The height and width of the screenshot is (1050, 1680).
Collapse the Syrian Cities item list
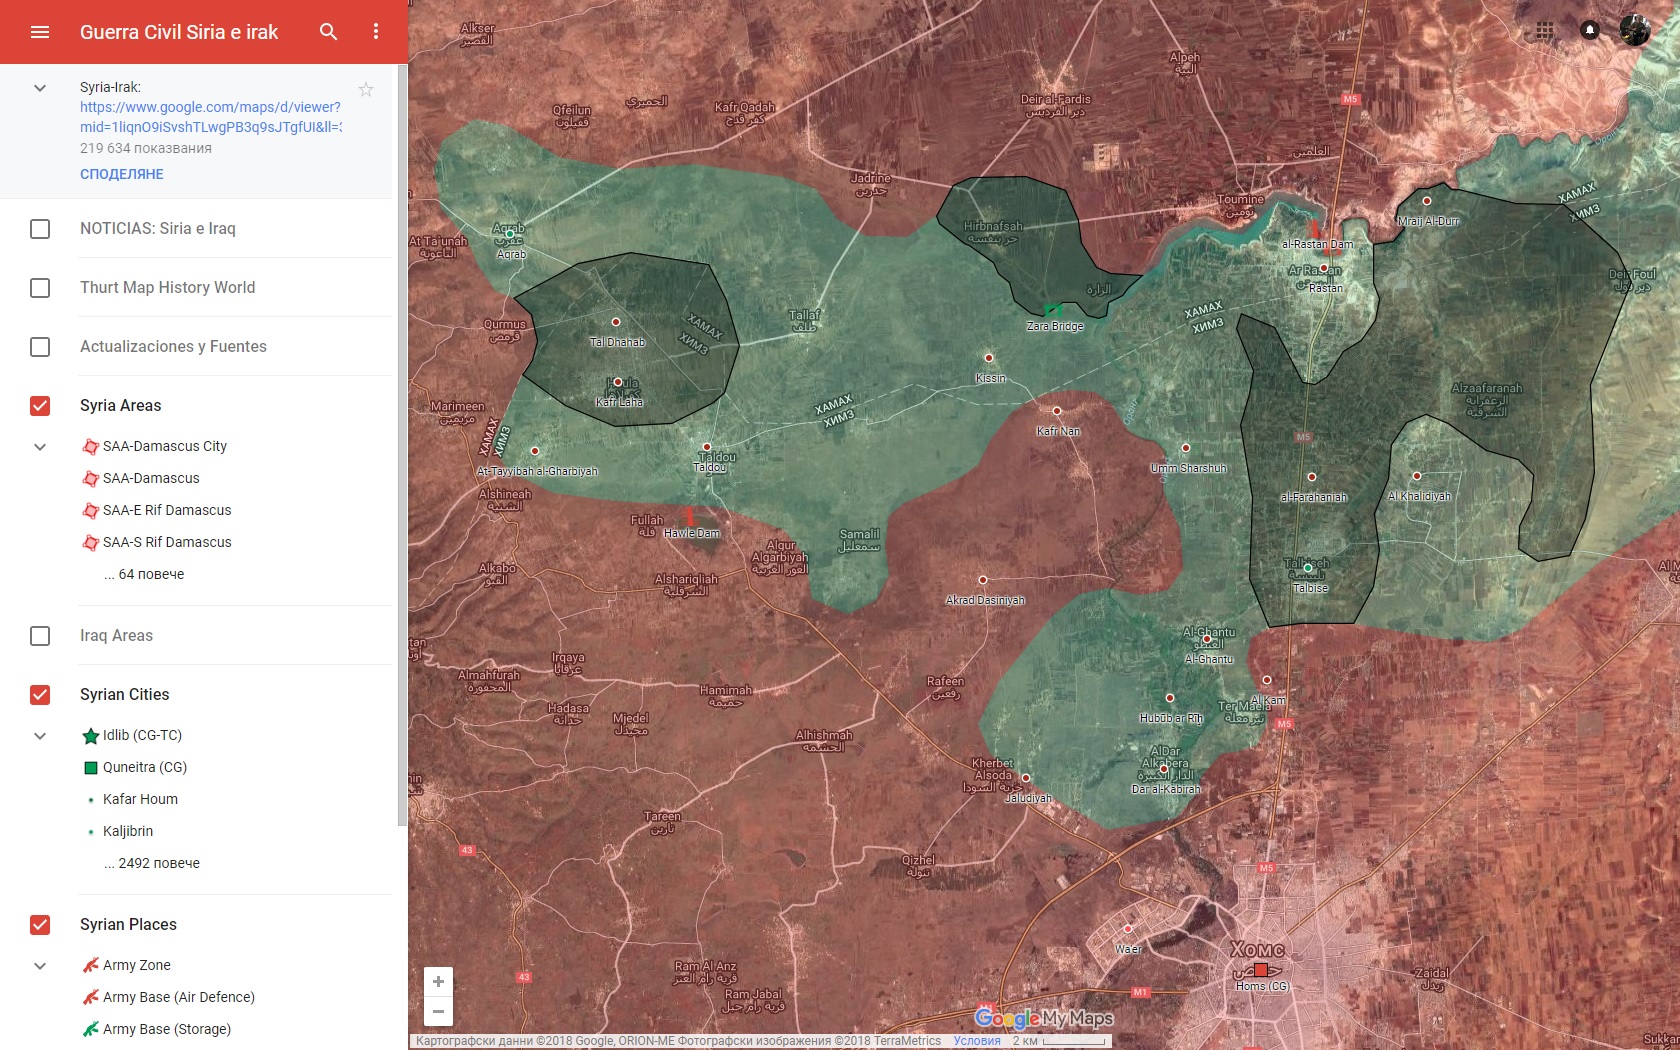[x=40, y=736]
